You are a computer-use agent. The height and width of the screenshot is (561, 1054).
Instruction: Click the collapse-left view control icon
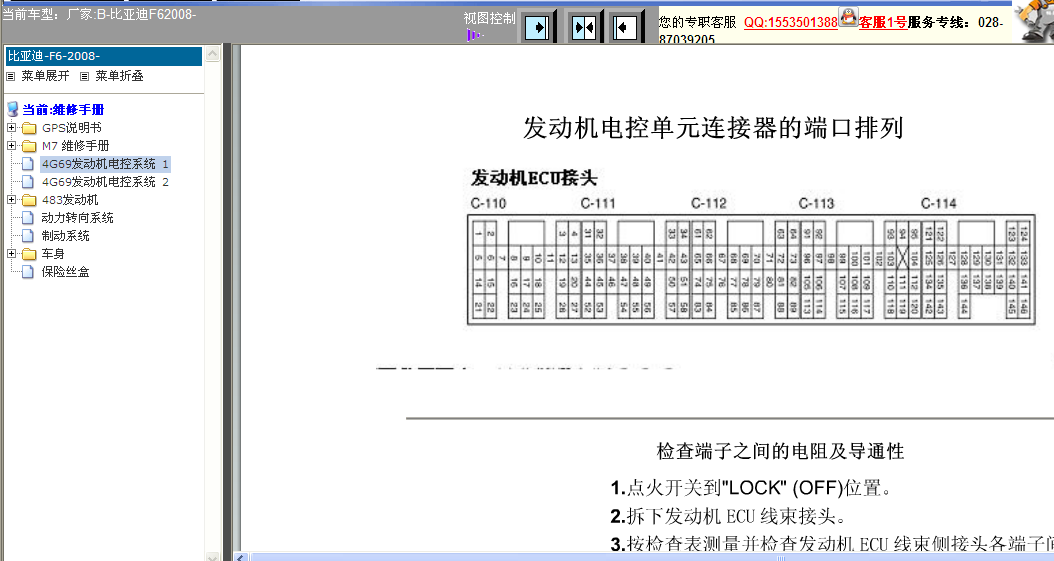pos(624,28)
